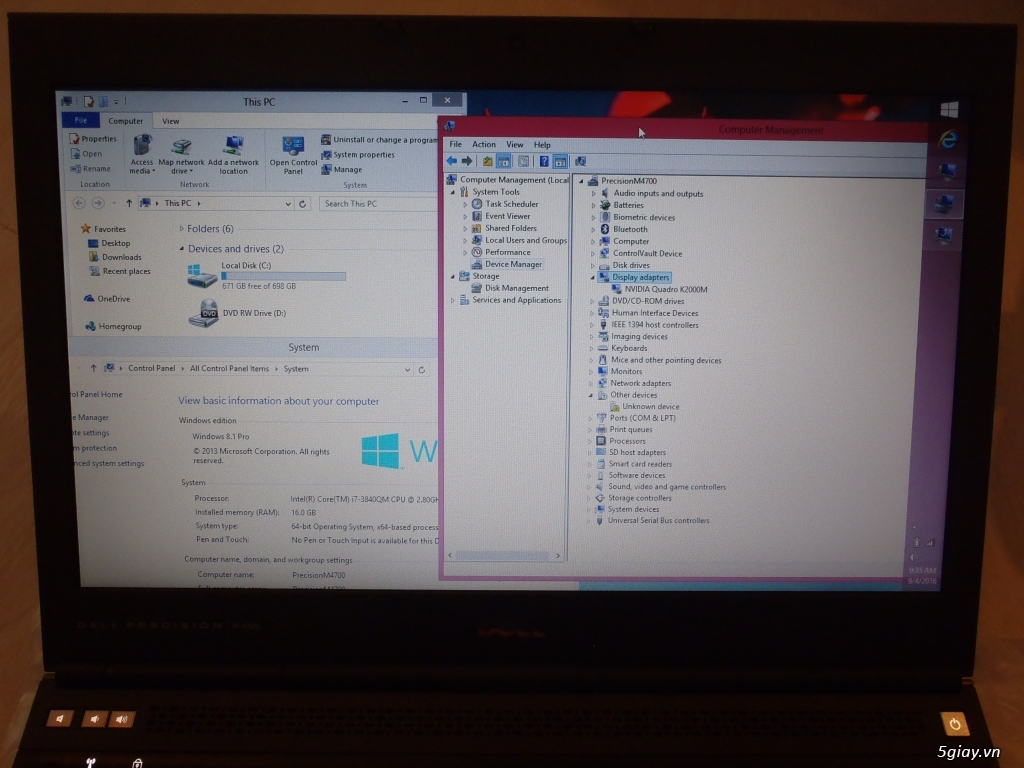
Task: Click the Help toolbar icon in Computer Management
Action: pos(543,161)
